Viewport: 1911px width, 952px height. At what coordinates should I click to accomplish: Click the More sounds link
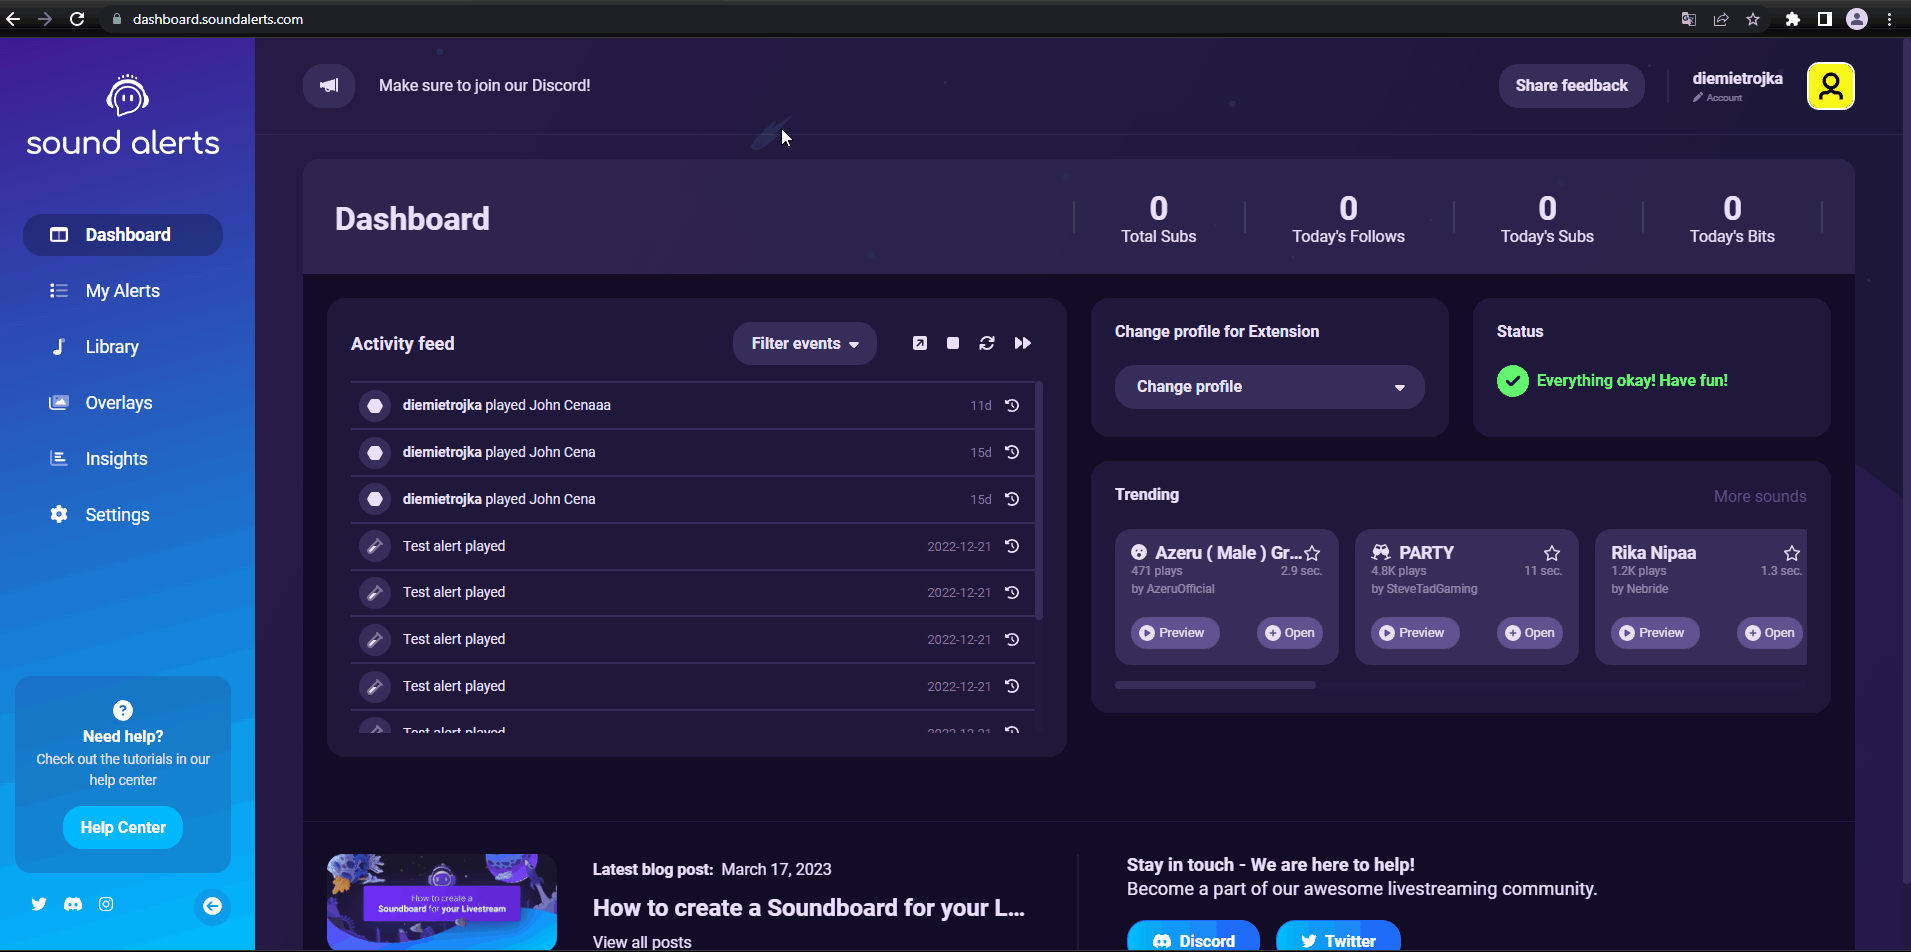[1760, 496]
